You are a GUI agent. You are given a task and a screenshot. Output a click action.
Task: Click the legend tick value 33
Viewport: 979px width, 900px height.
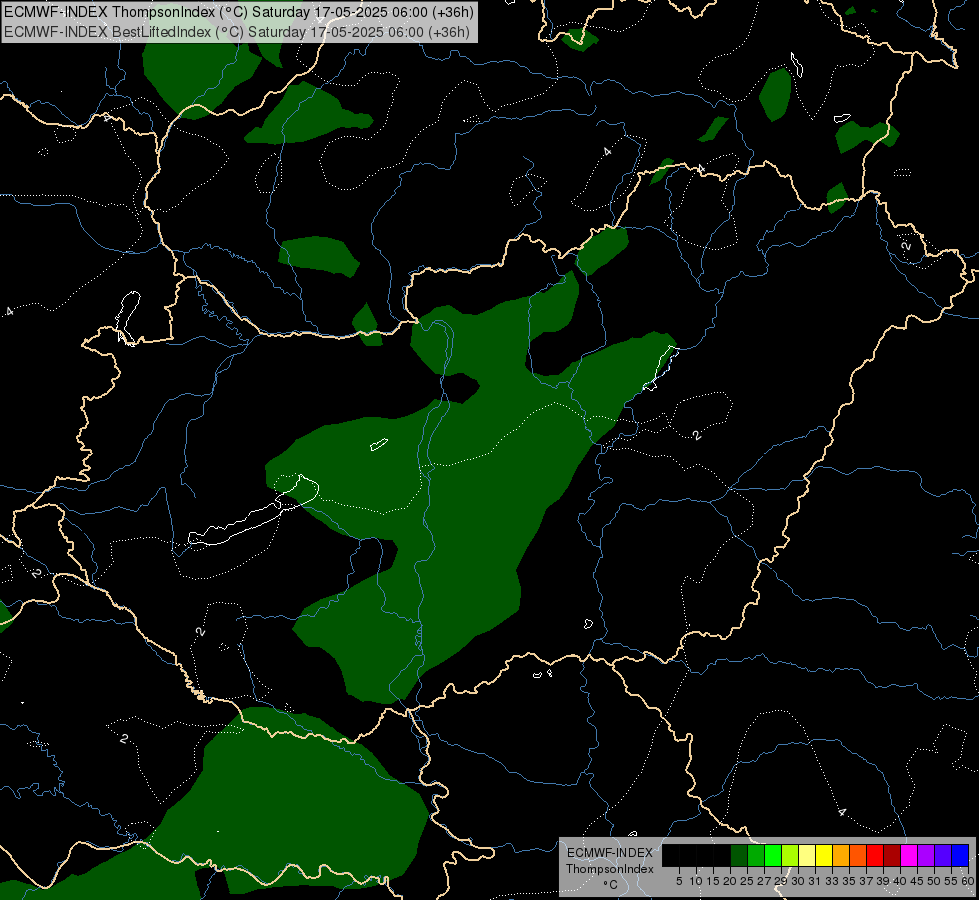[832, 881]
